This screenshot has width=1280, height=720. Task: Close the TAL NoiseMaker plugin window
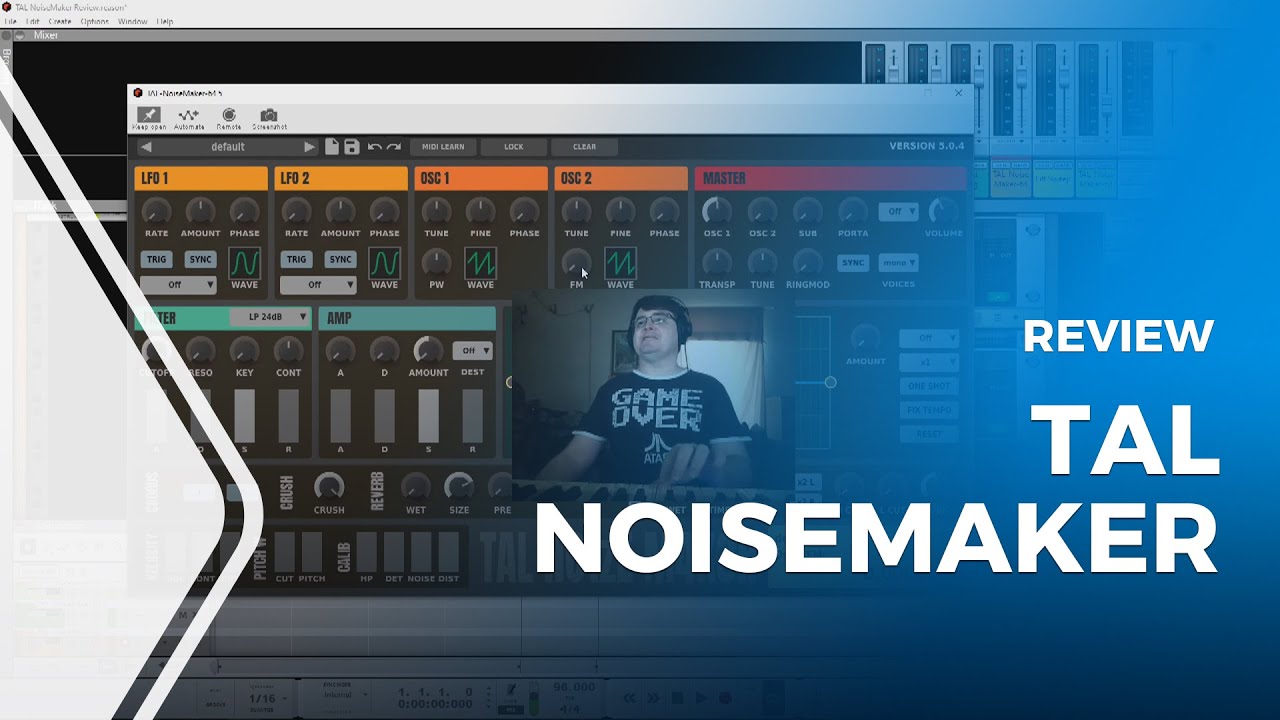point(958,93)
